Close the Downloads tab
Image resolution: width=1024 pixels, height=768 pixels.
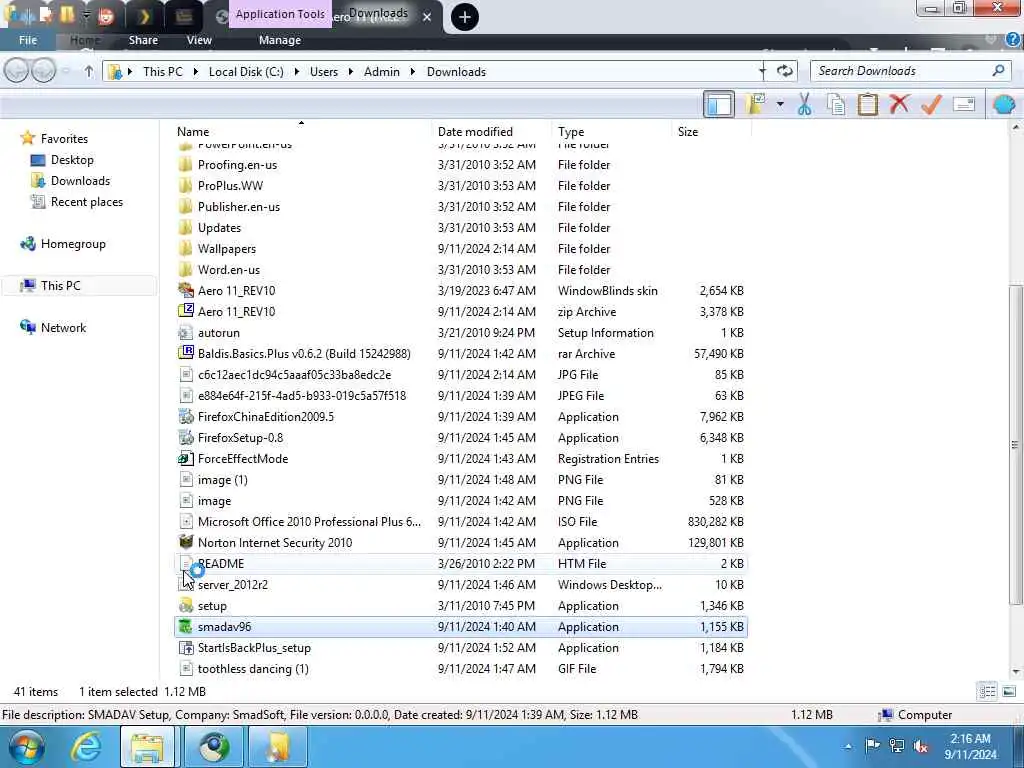tap(426, 17)
